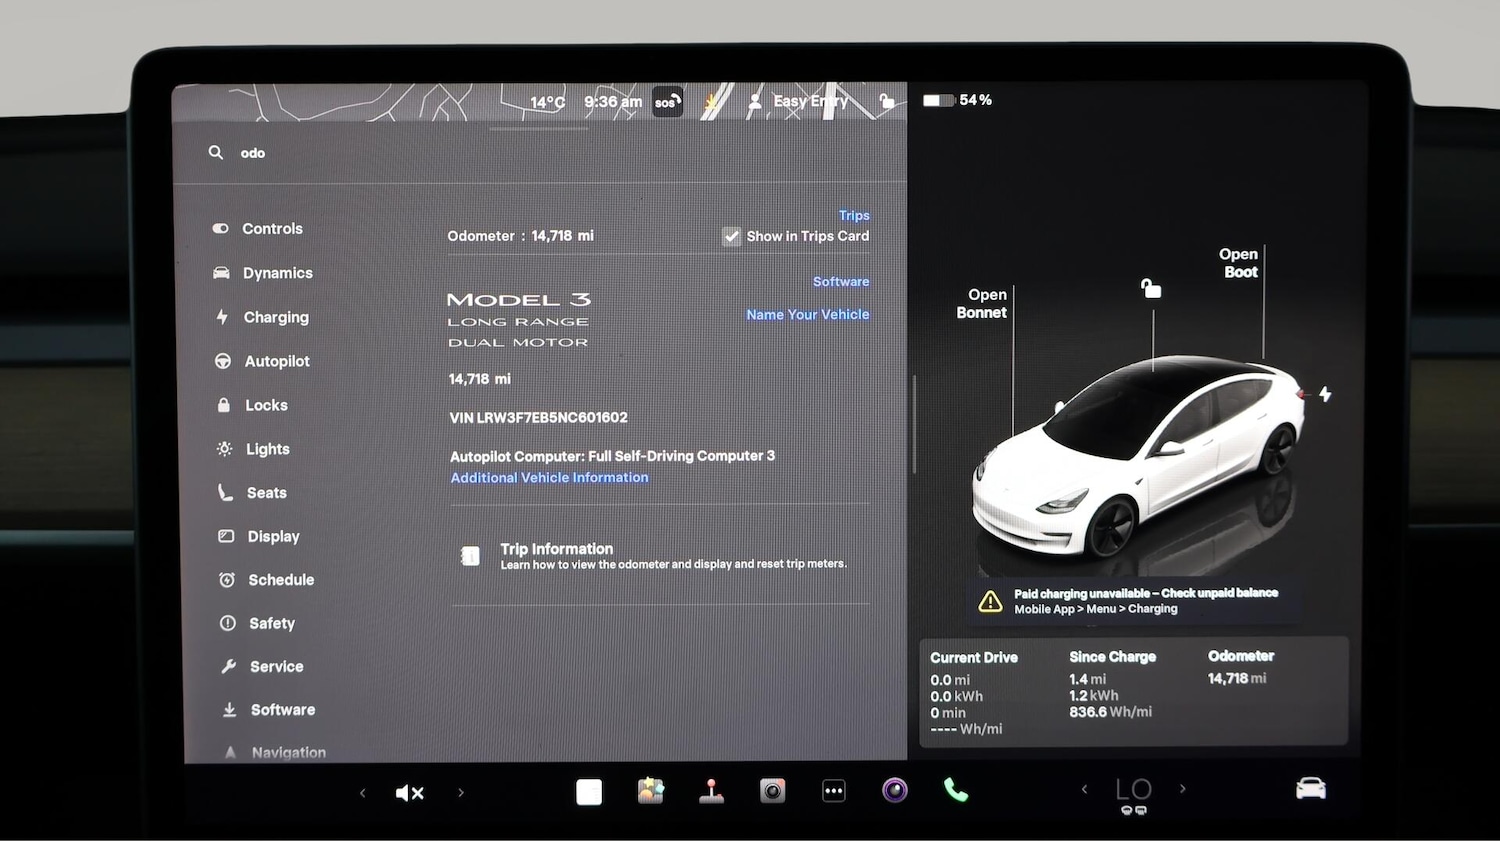Tap the 9:36 am clock
This screenshot has width=1500, height=841.
[613, 102]
